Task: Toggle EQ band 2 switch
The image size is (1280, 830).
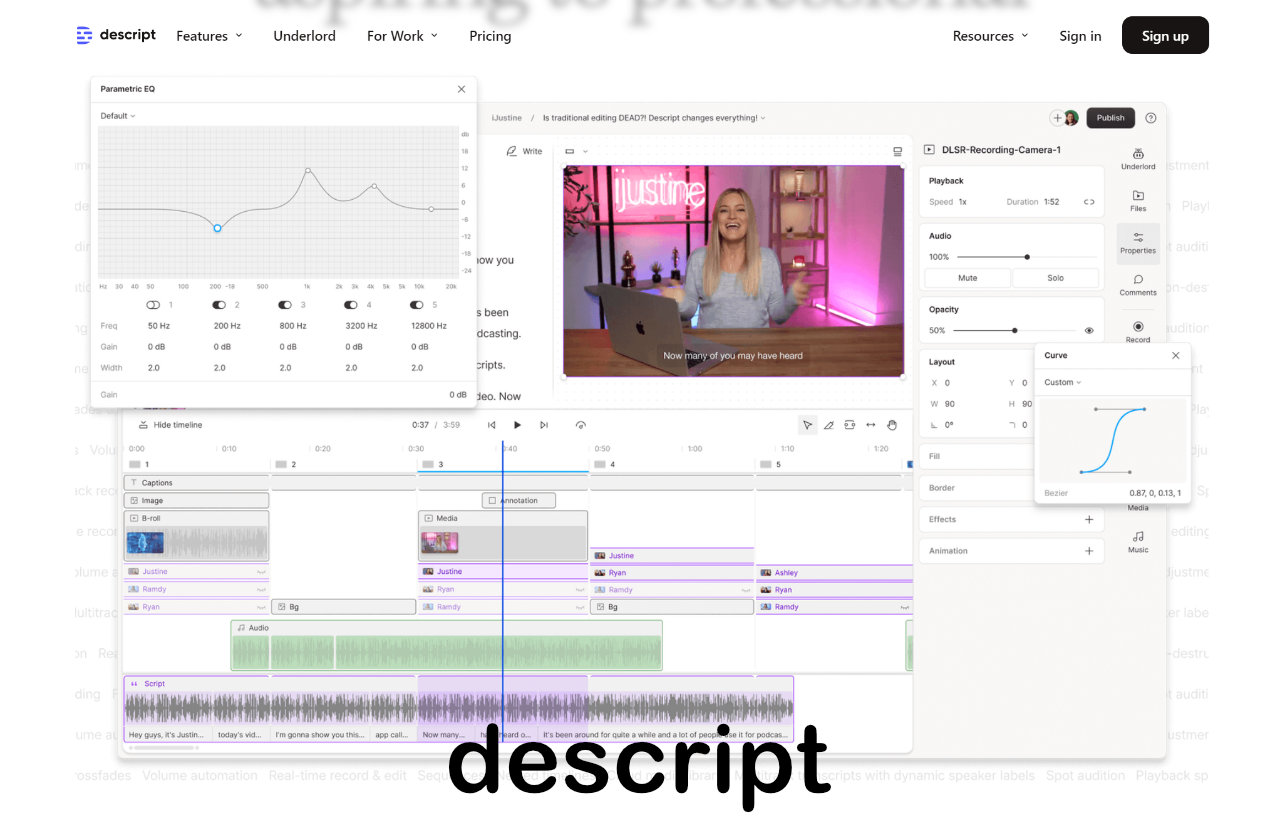Action: pos(219,305)
